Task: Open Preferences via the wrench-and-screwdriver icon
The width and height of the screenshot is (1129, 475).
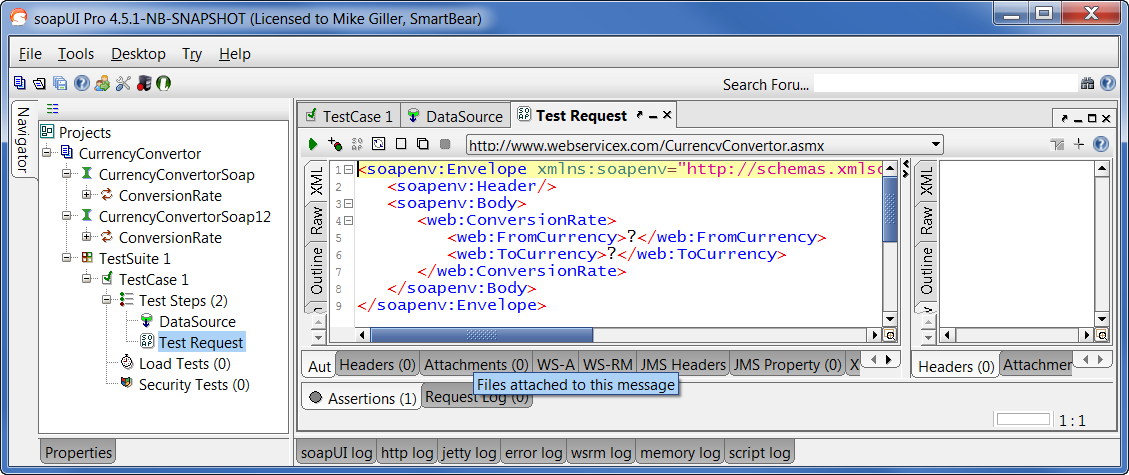Action: point(122,83)
